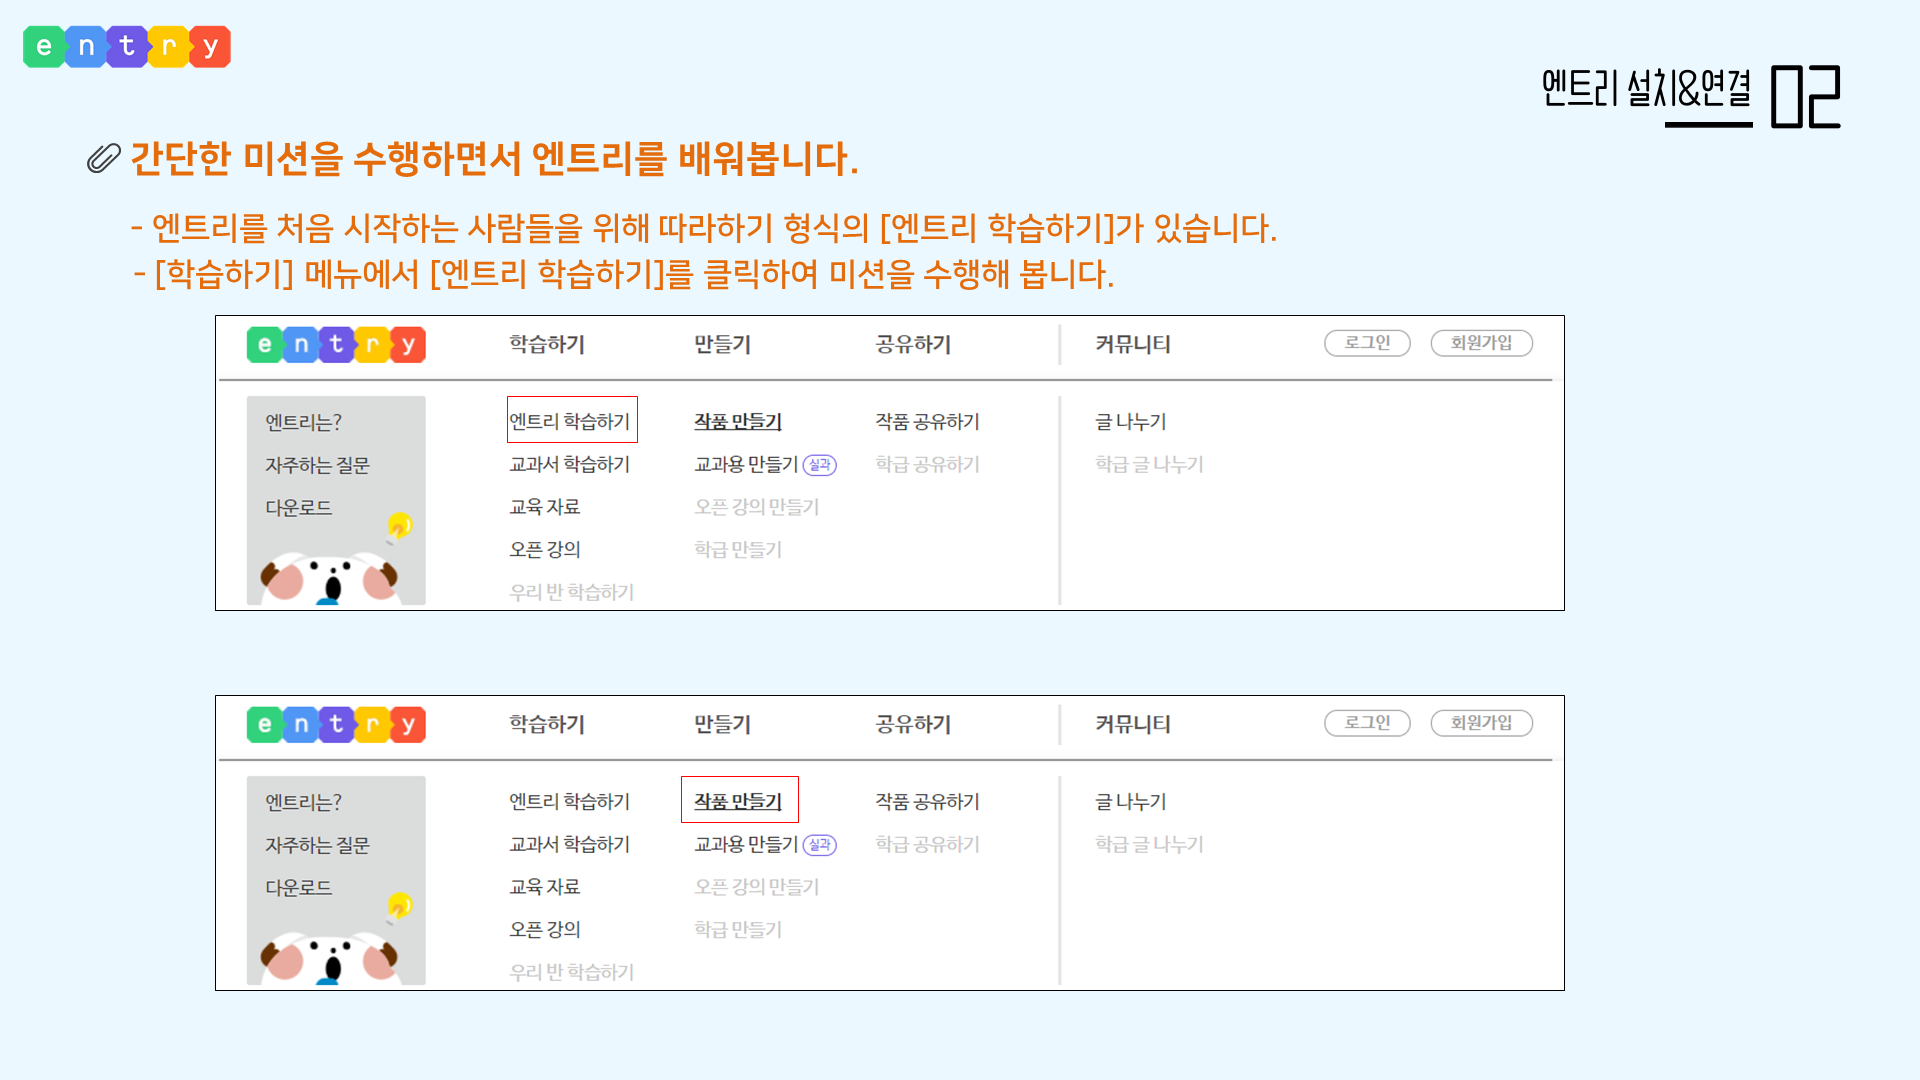Click 로그인 button in lower screenshot

click(1367, 723)
